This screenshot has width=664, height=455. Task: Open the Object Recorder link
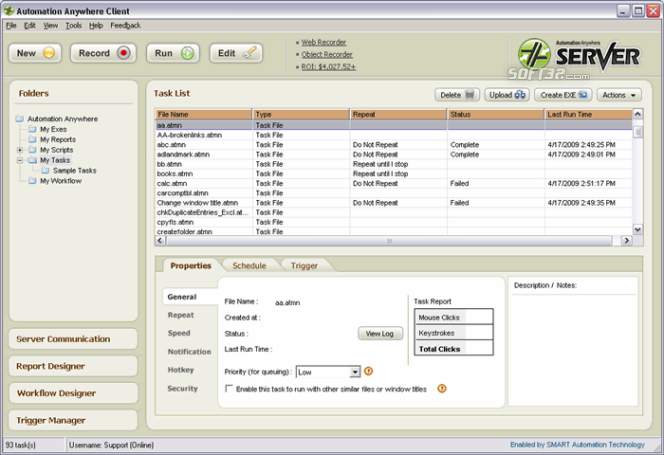327,55
